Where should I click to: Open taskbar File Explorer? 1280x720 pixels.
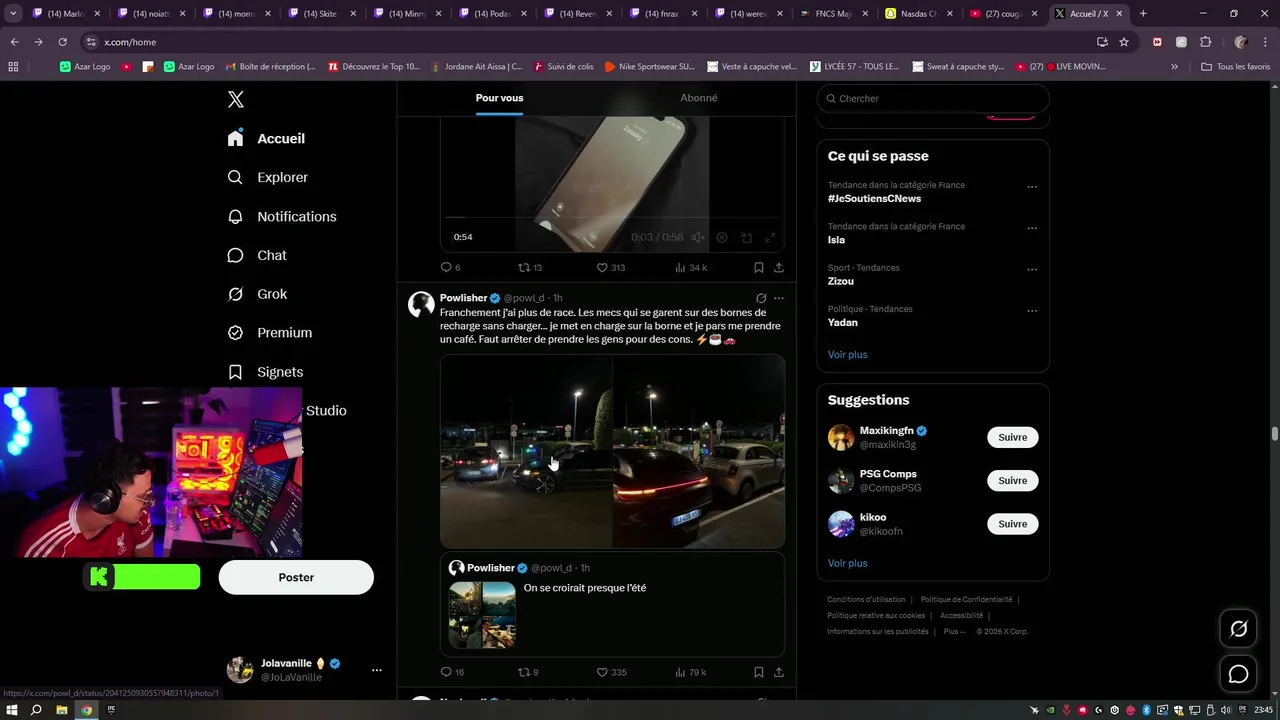coord(61,710)
